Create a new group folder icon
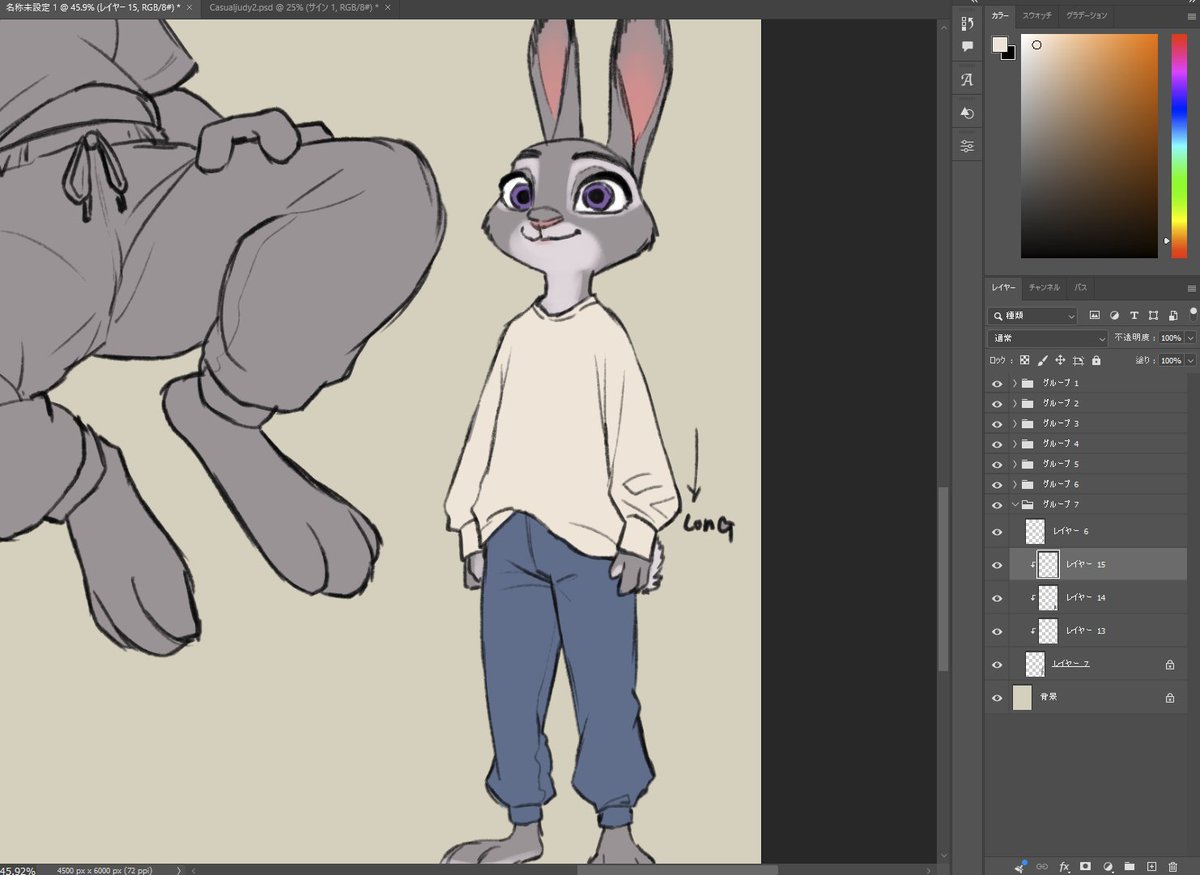 coord(1129,866)
